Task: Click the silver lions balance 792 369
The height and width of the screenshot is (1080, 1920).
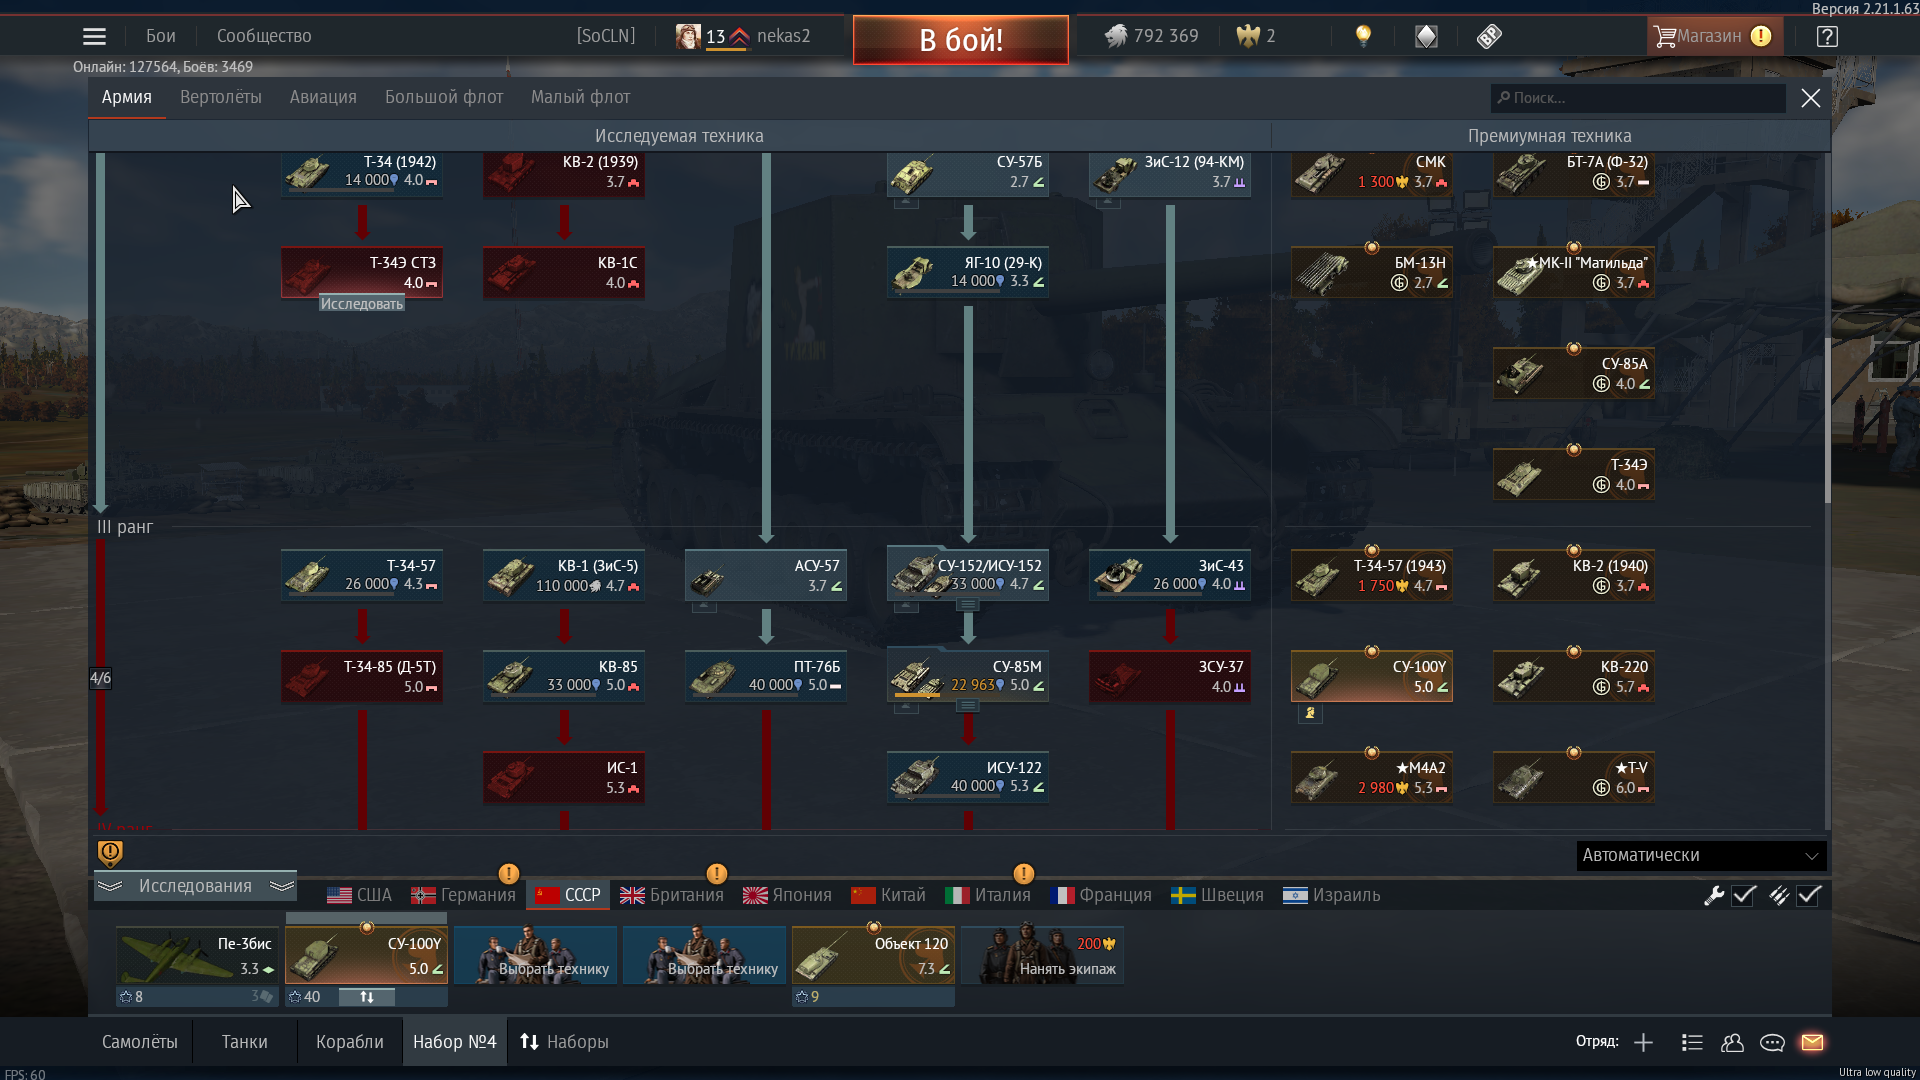Action: point(1151,36)
